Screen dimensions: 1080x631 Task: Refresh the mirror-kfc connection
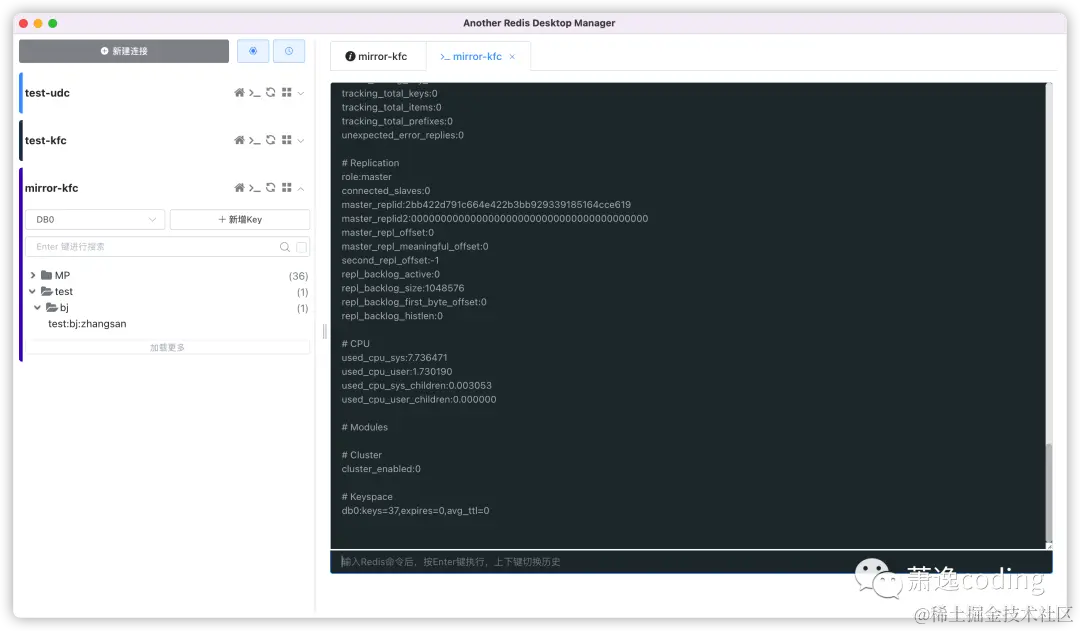tap(271, 187)
